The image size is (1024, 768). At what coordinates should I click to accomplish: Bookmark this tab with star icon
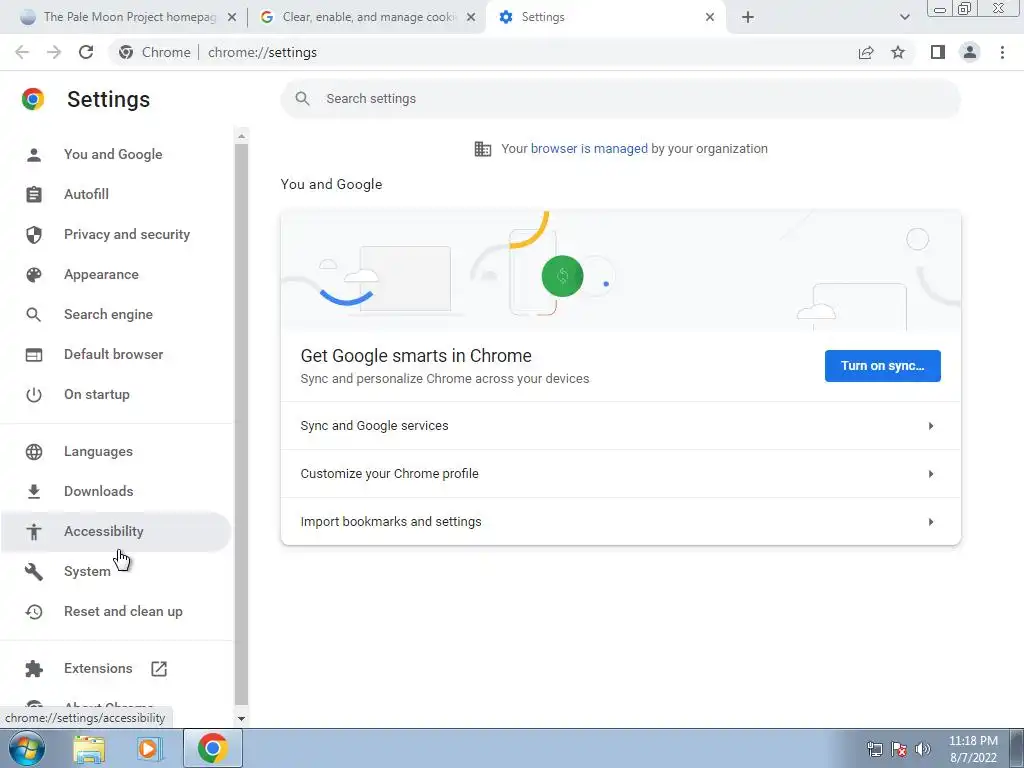898,52
